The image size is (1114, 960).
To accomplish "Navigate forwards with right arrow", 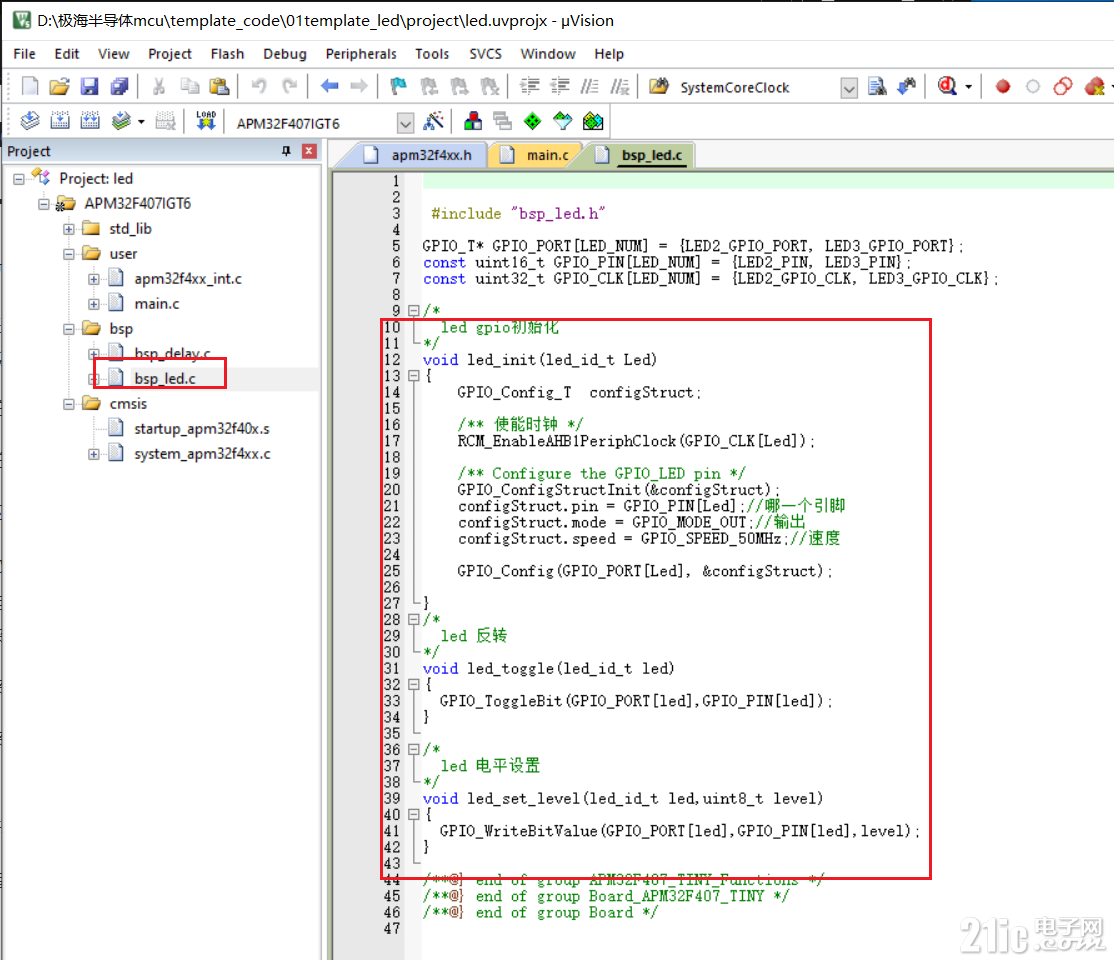I will tap(359, 87).
